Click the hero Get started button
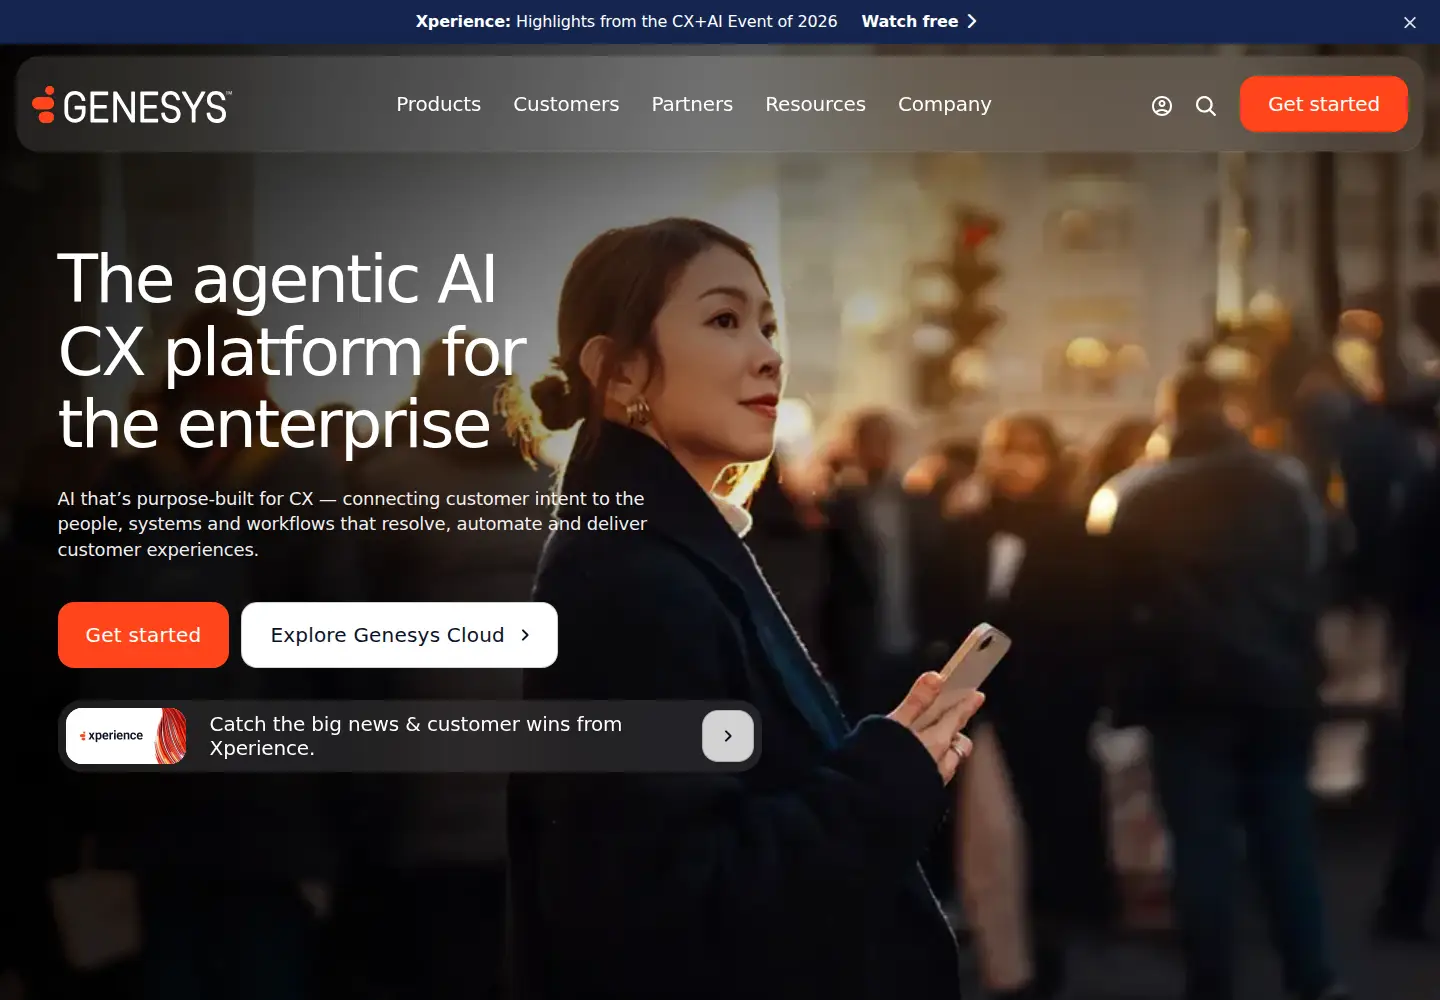The height and width of the screenshot is (1000, 1440). pyautogui.click(x=143, y=635)
